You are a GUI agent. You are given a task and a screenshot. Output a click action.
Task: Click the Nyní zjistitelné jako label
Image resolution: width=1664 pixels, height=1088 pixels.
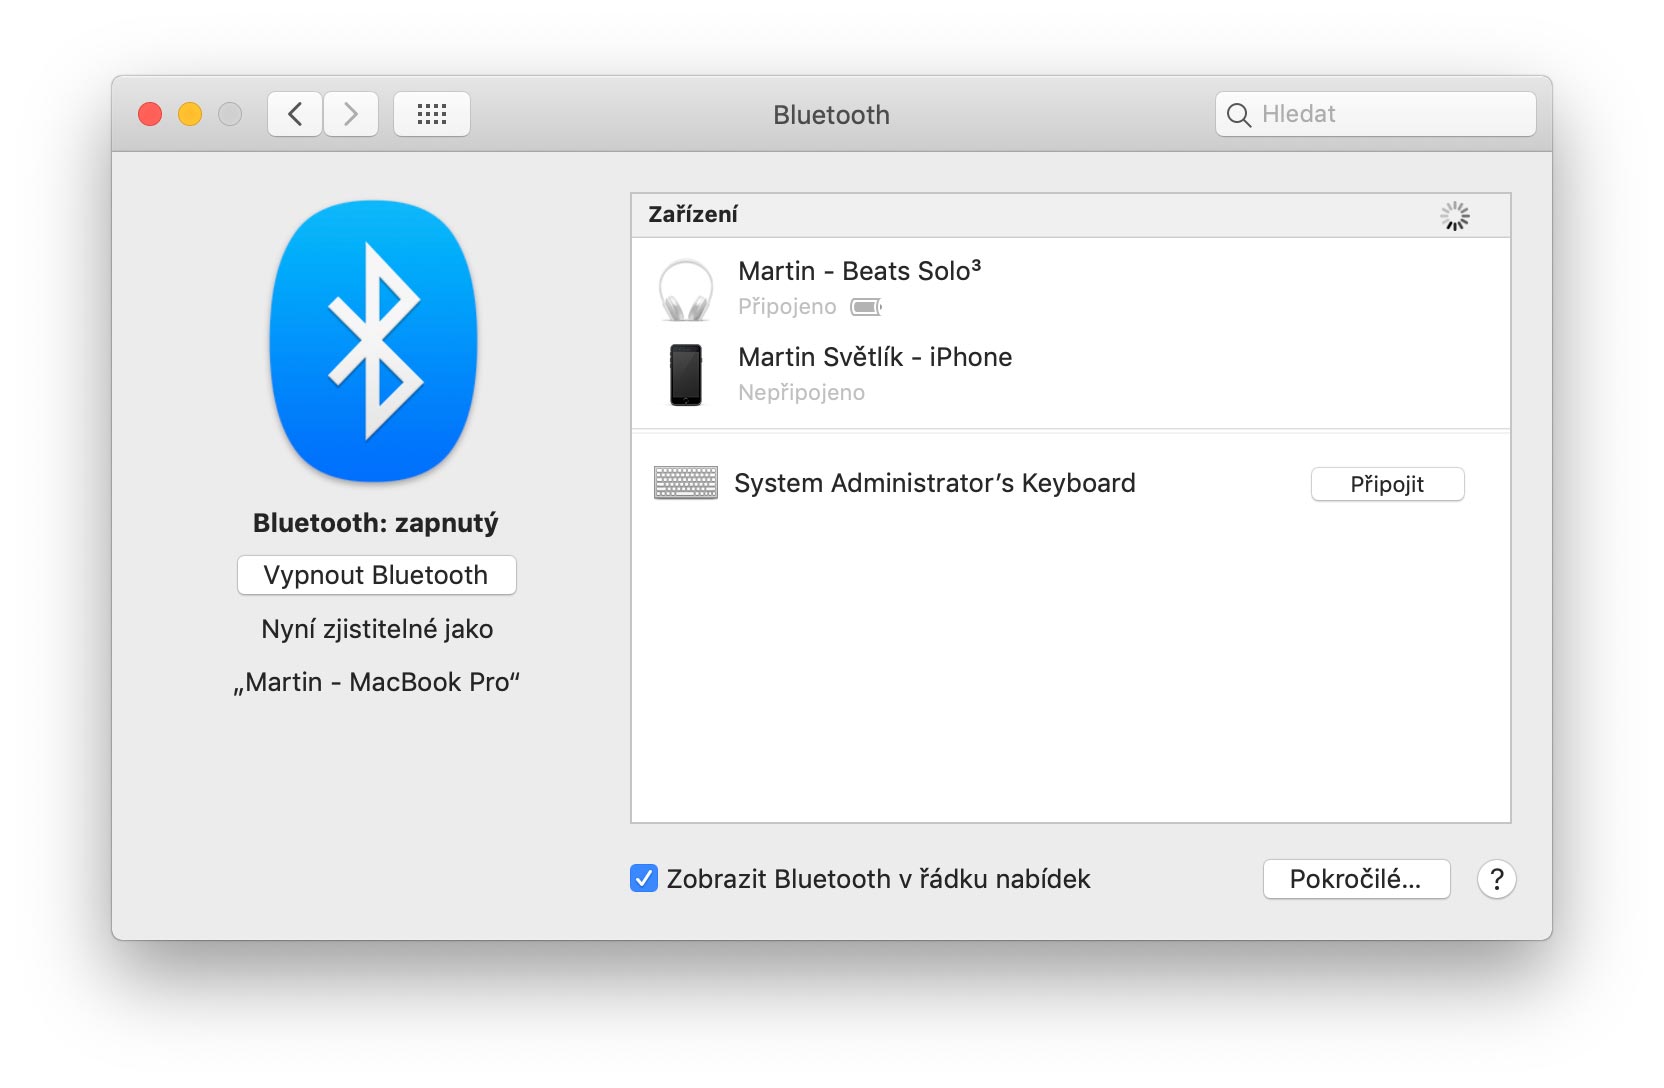[x=377, y=629]
